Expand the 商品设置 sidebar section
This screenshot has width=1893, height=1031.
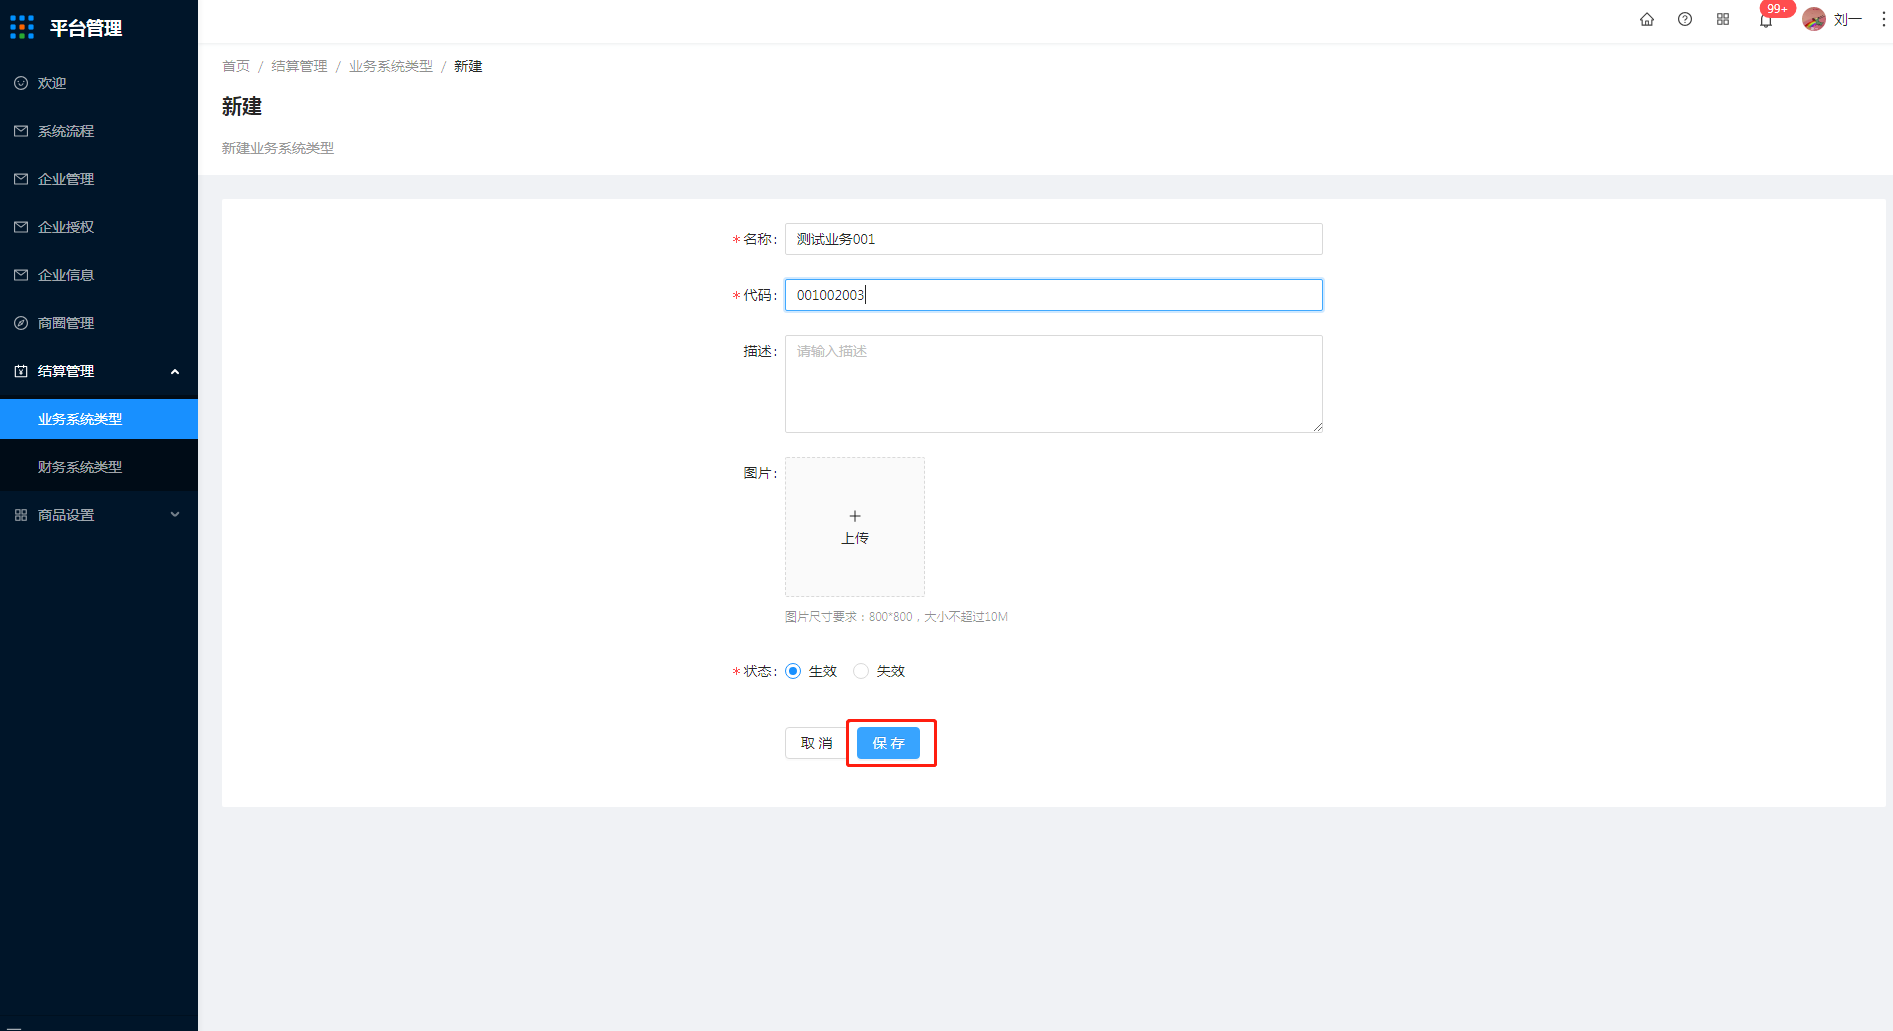[99, 515]
